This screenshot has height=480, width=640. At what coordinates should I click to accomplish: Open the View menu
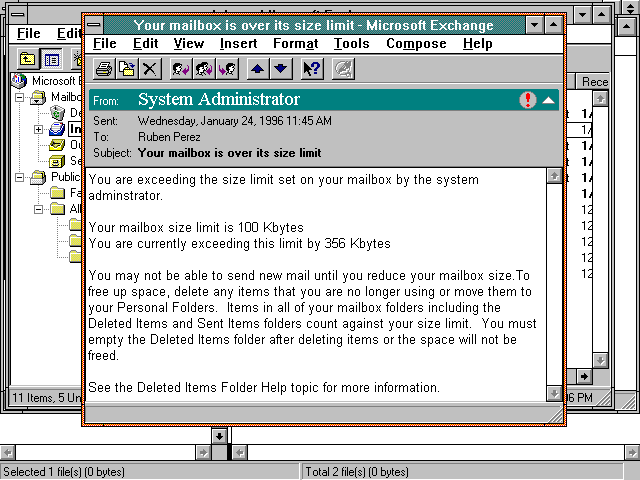coord(189,44)
